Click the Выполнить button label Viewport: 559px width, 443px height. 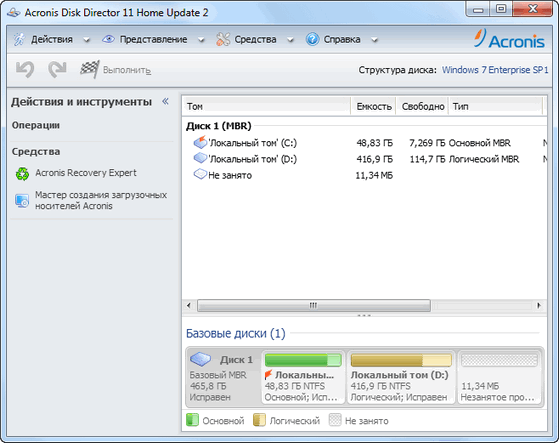(127, 70)
